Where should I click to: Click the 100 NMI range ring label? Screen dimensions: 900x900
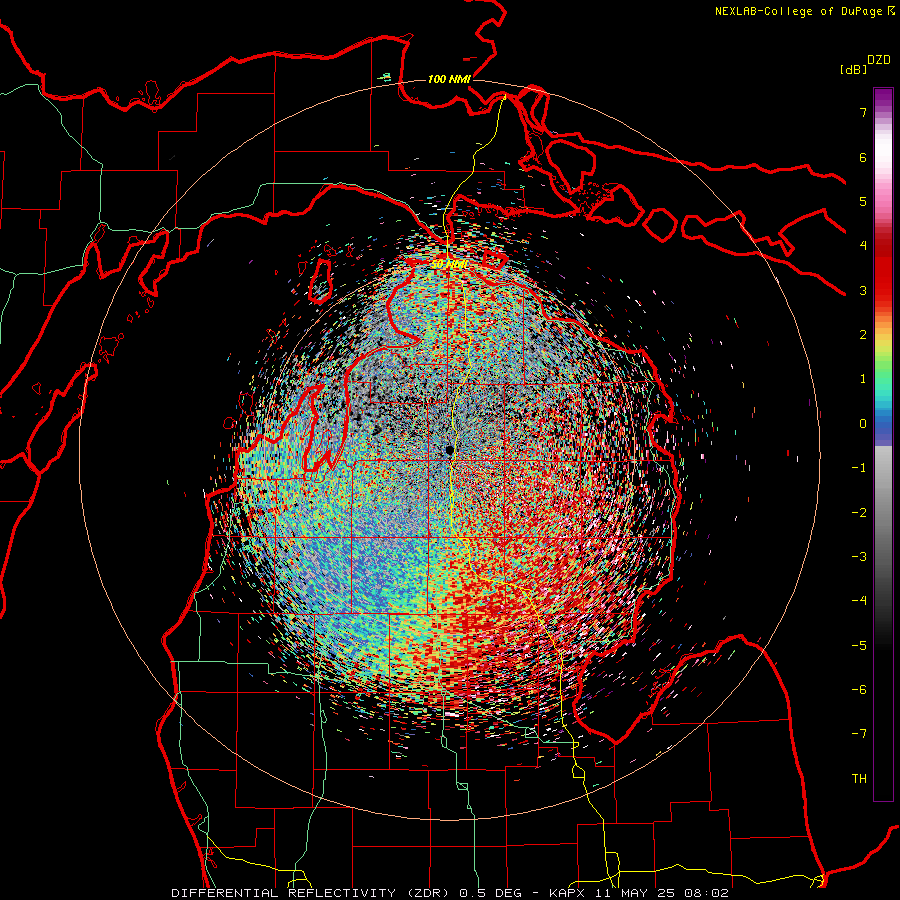pyautogui.click(x=449, y=79)
